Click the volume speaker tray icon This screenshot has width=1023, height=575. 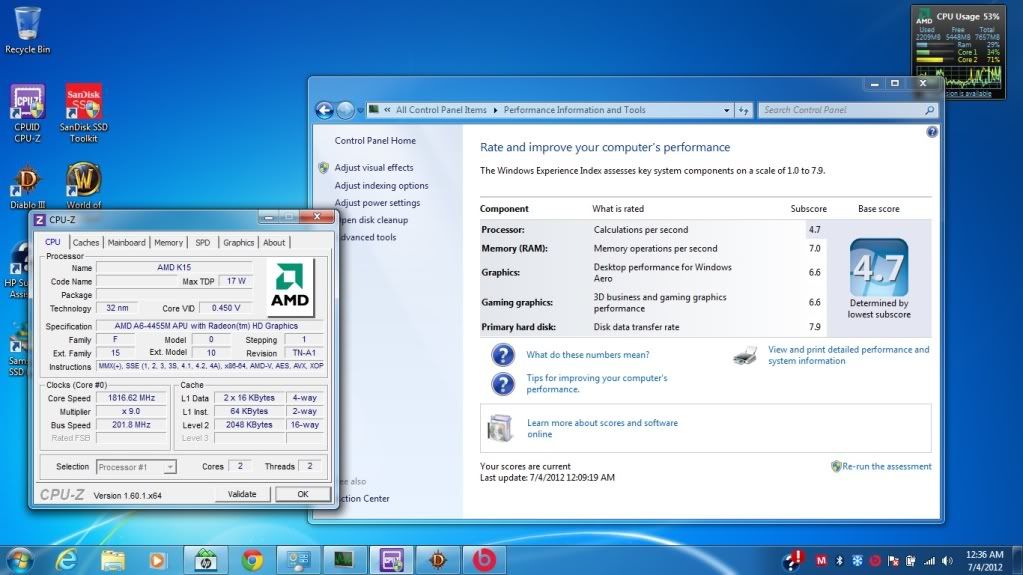point(947,561)
